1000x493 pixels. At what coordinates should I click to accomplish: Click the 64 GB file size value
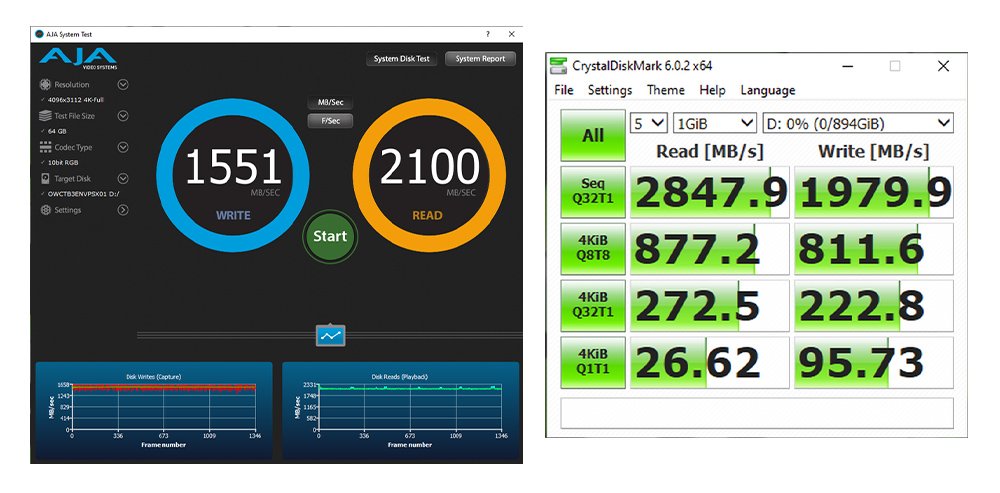57,131
